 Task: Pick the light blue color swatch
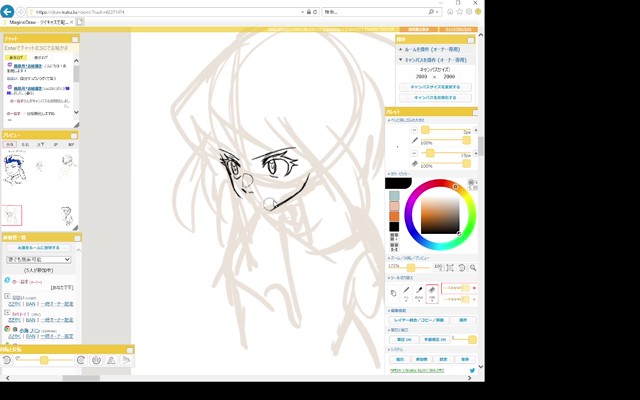click(x=394, y=196)
